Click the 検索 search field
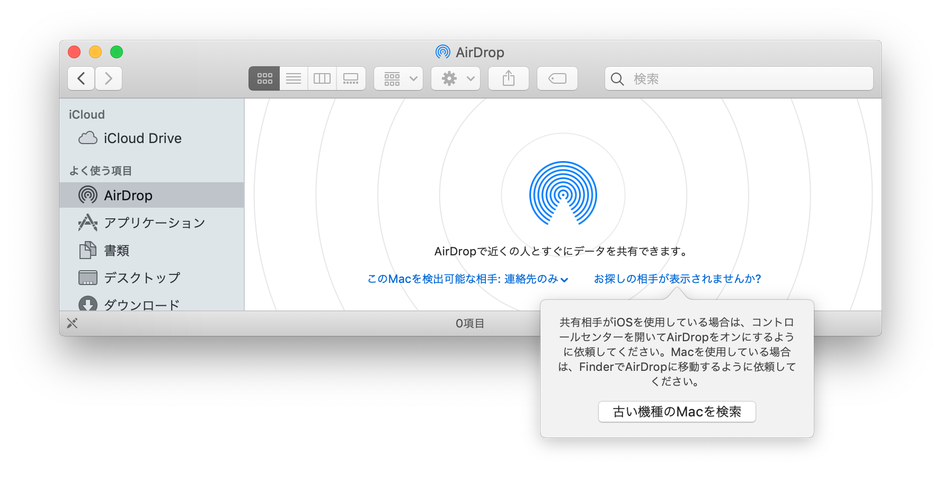 tap(739, 79)
